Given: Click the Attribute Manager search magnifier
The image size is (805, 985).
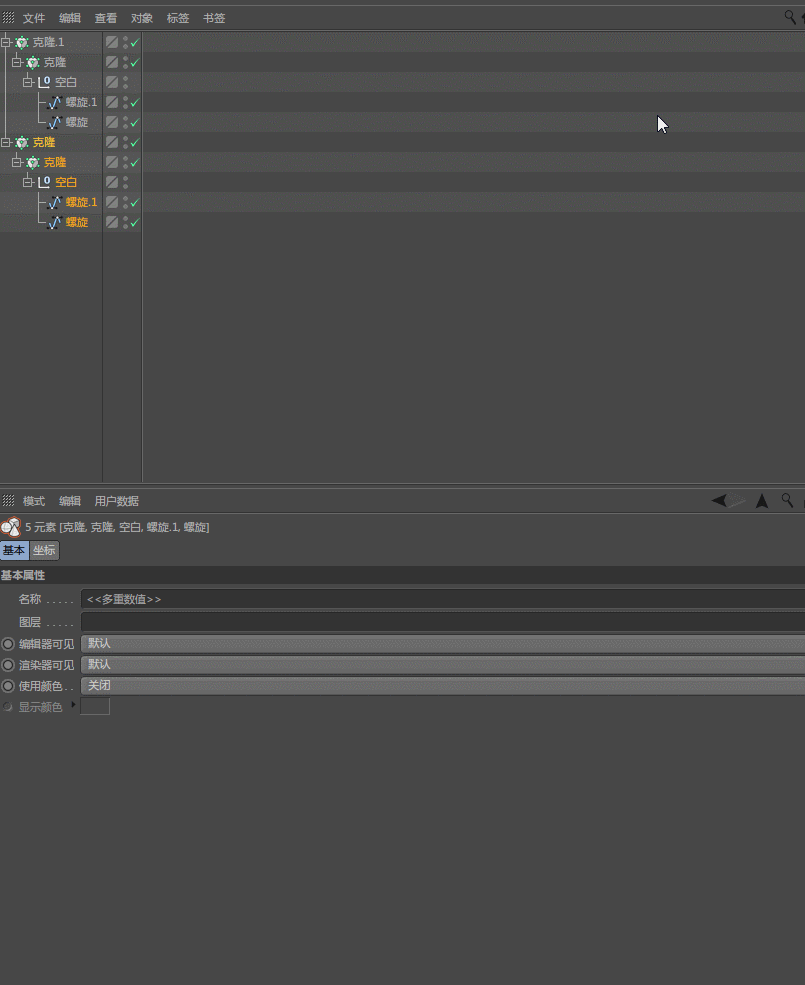Looking at the screenshot, I should tap(788, 500).
